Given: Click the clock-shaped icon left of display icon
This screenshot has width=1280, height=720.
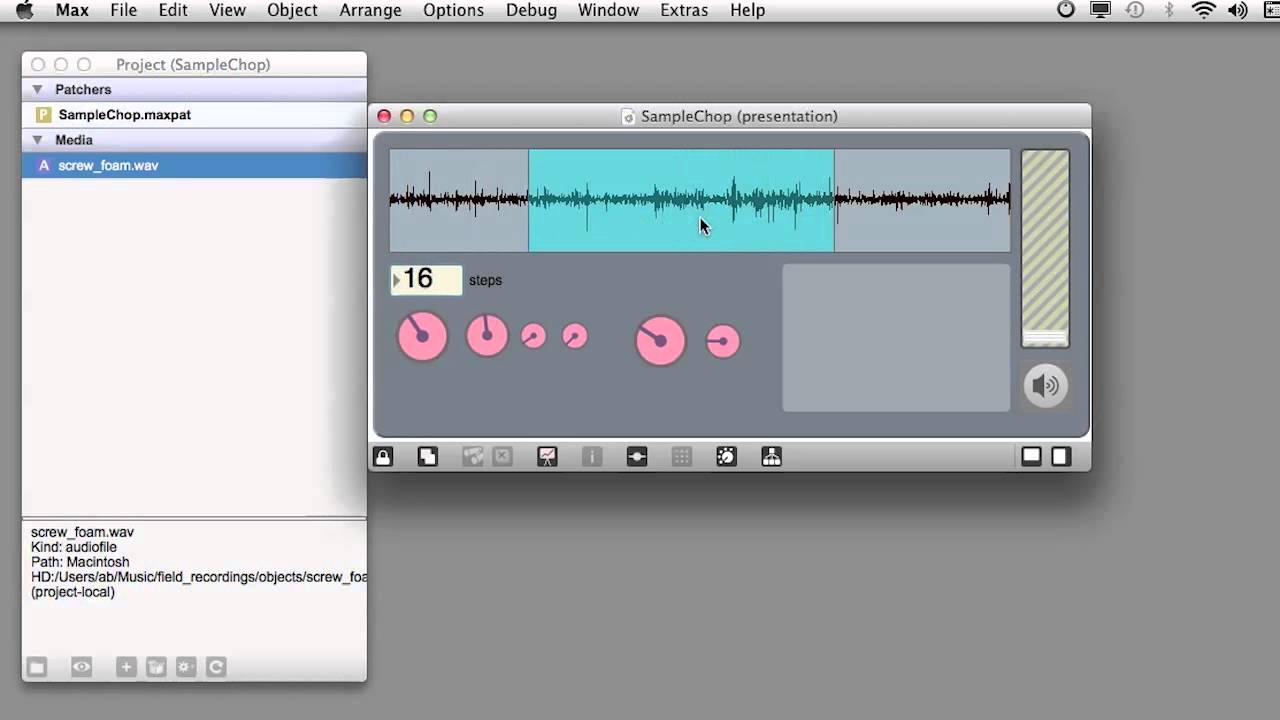Looking at the screenshot, I should (1066, 10).
